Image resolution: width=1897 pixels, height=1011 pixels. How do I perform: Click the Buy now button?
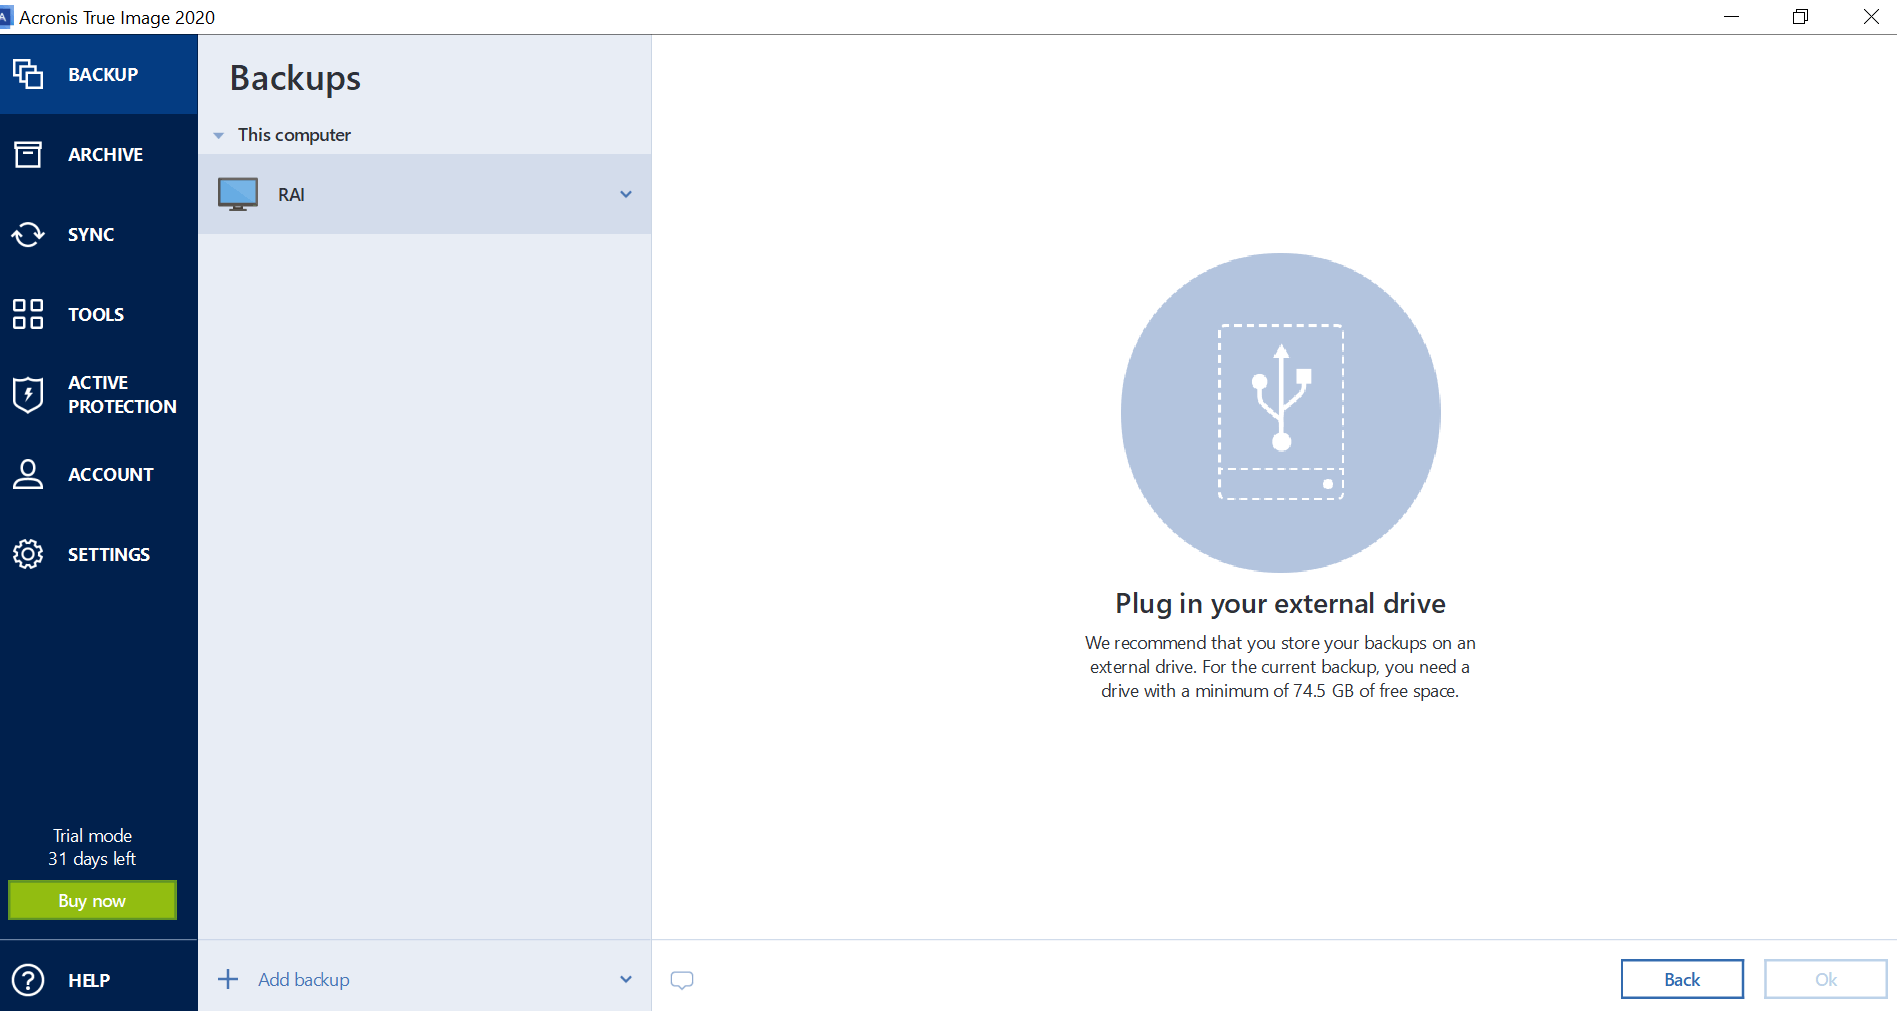pos(92,900)
